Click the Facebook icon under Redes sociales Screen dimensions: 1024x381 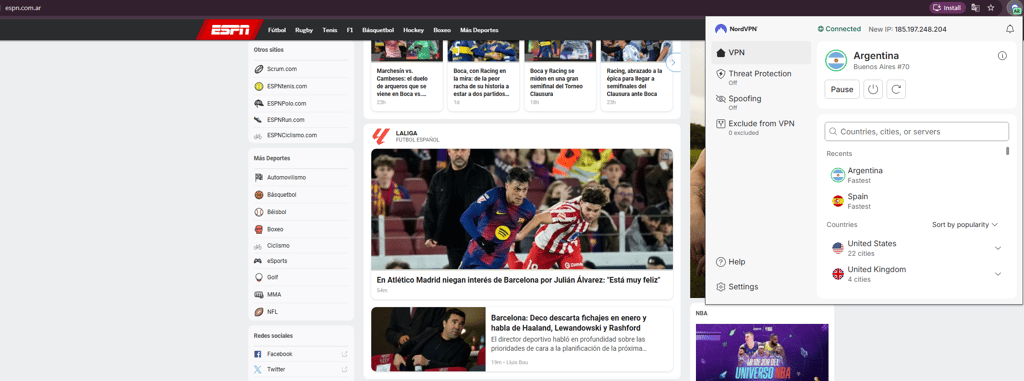257,354
